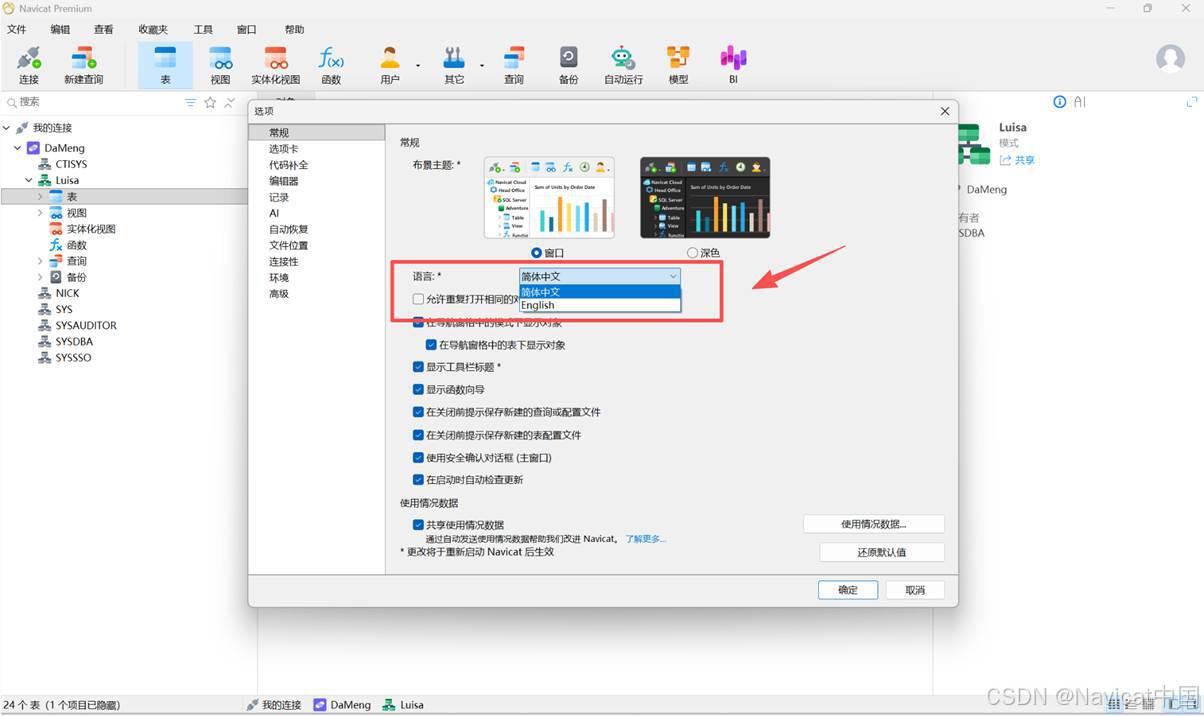The height and width of the screenshot is (716, 1204).
Task: Open dropdown arrow next to 用户 toolbar button
Action: [x=418, y=67]
